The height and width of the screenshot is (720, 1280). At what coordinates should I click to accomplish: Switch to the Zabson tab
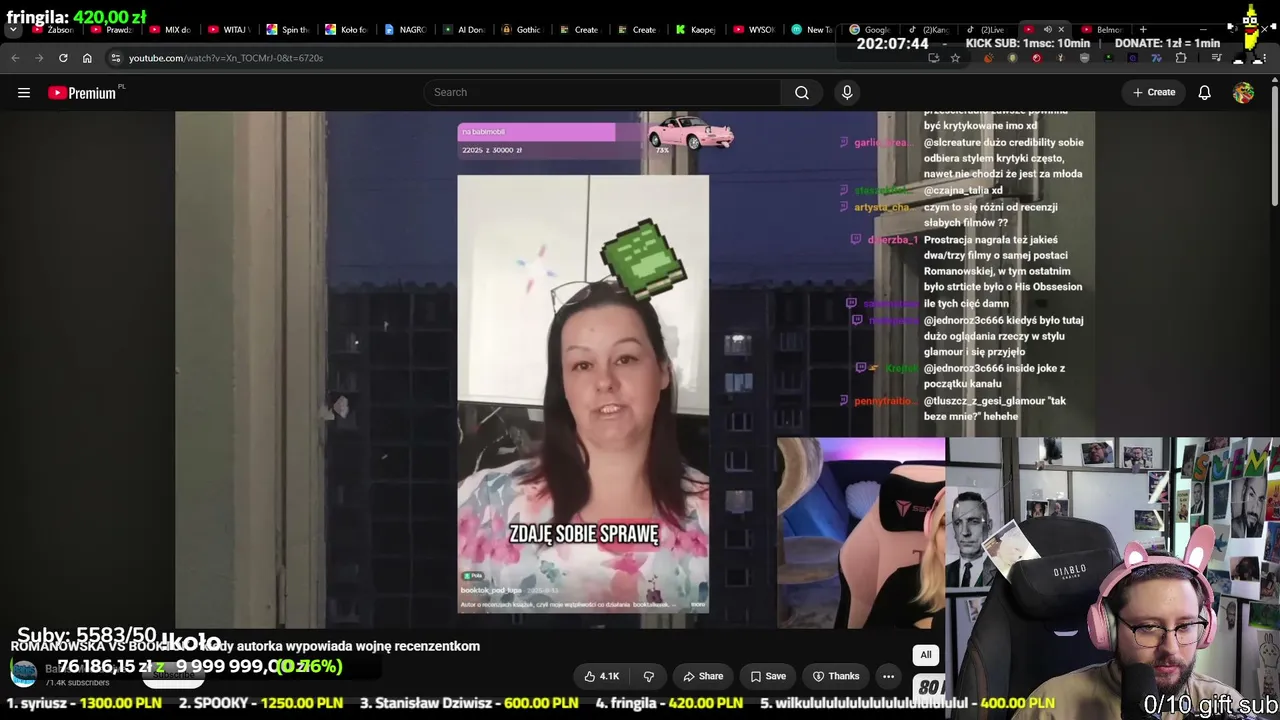(54, 30)
